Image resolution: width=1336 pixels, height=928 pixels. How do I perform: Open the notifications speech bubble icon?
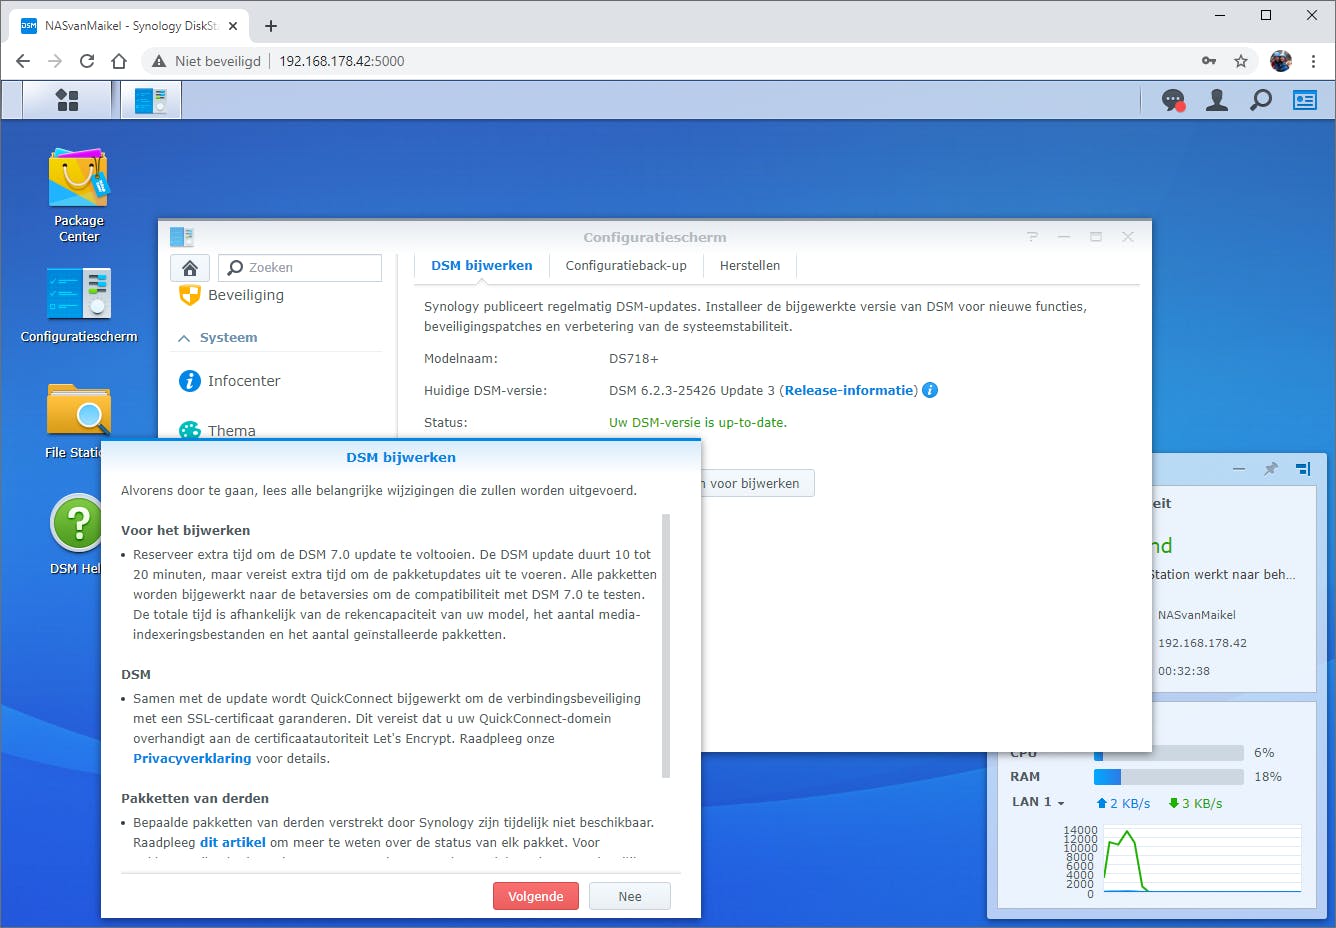click(1173, 100)
